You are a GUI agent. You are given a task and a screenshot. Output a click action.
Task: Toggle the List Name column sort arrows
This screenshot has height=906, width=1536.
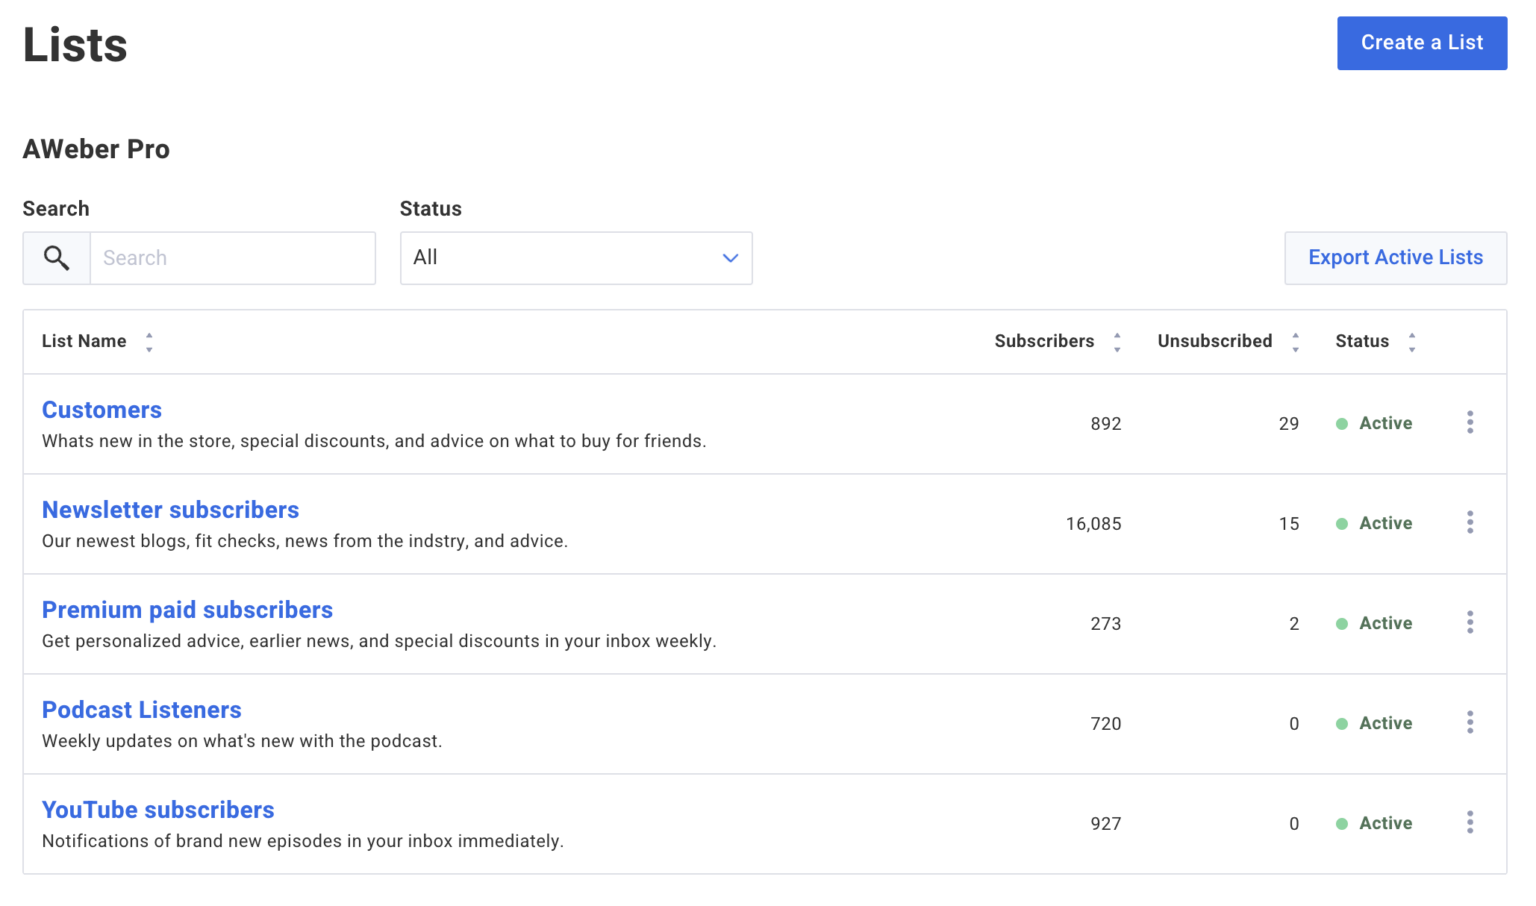pos(149,341)
